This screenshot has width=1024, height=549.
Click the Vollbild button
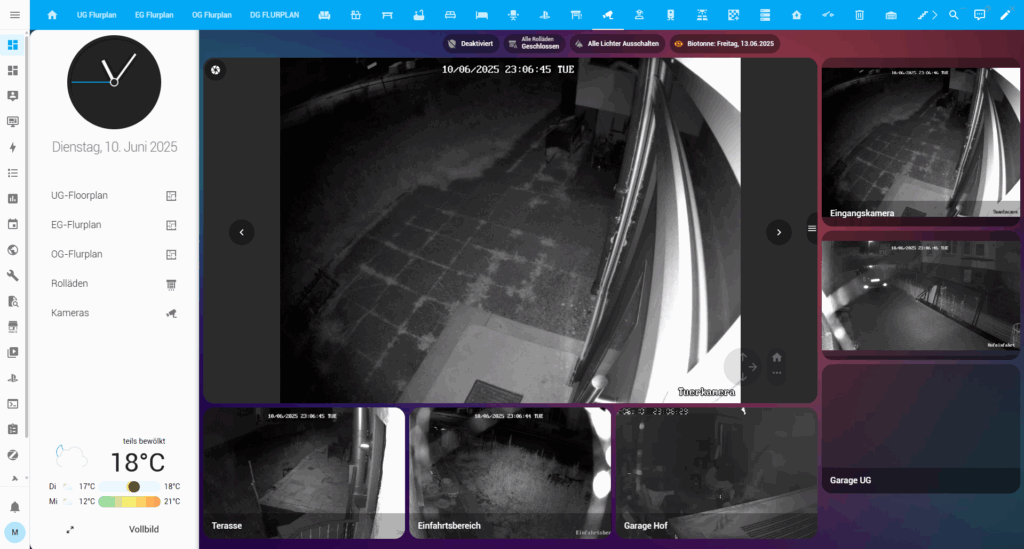pyautogui.click(x=144, y=529)
